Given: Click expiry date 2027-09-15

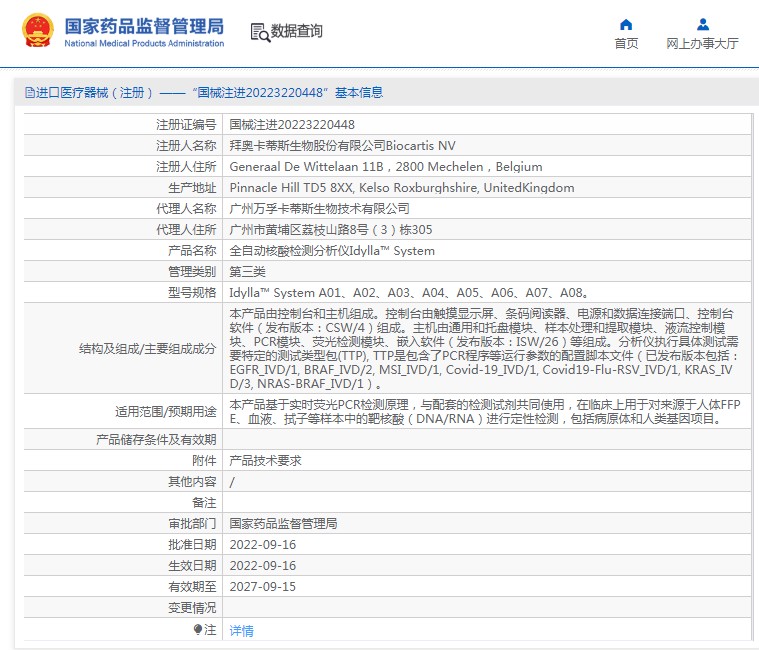Looking at the screenshot, I should click(262, 587).
